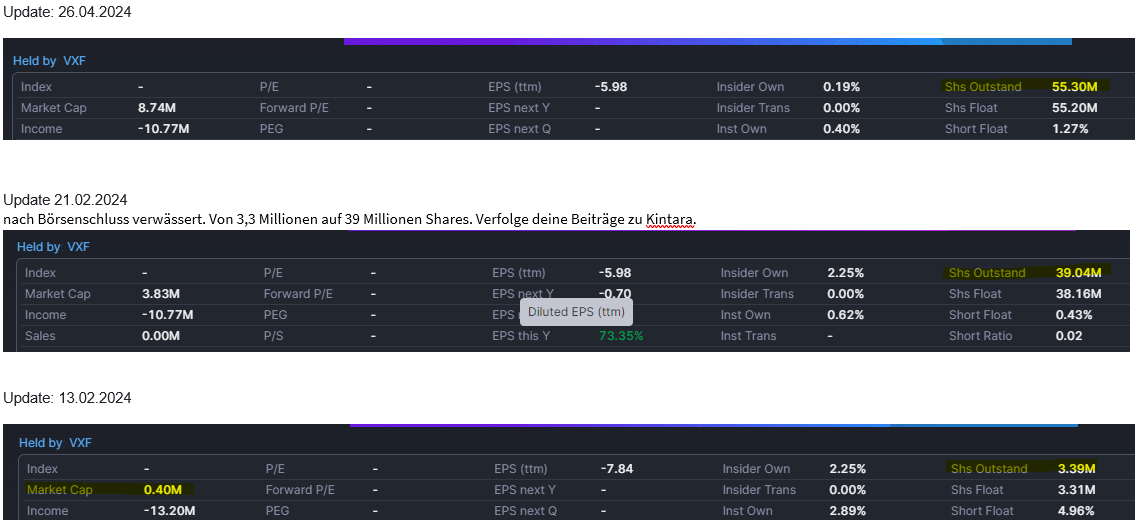Click the underlined word Kintara
Viewport: 1135px width, 529px height.
pyautogui.click(x=670, y=219)
